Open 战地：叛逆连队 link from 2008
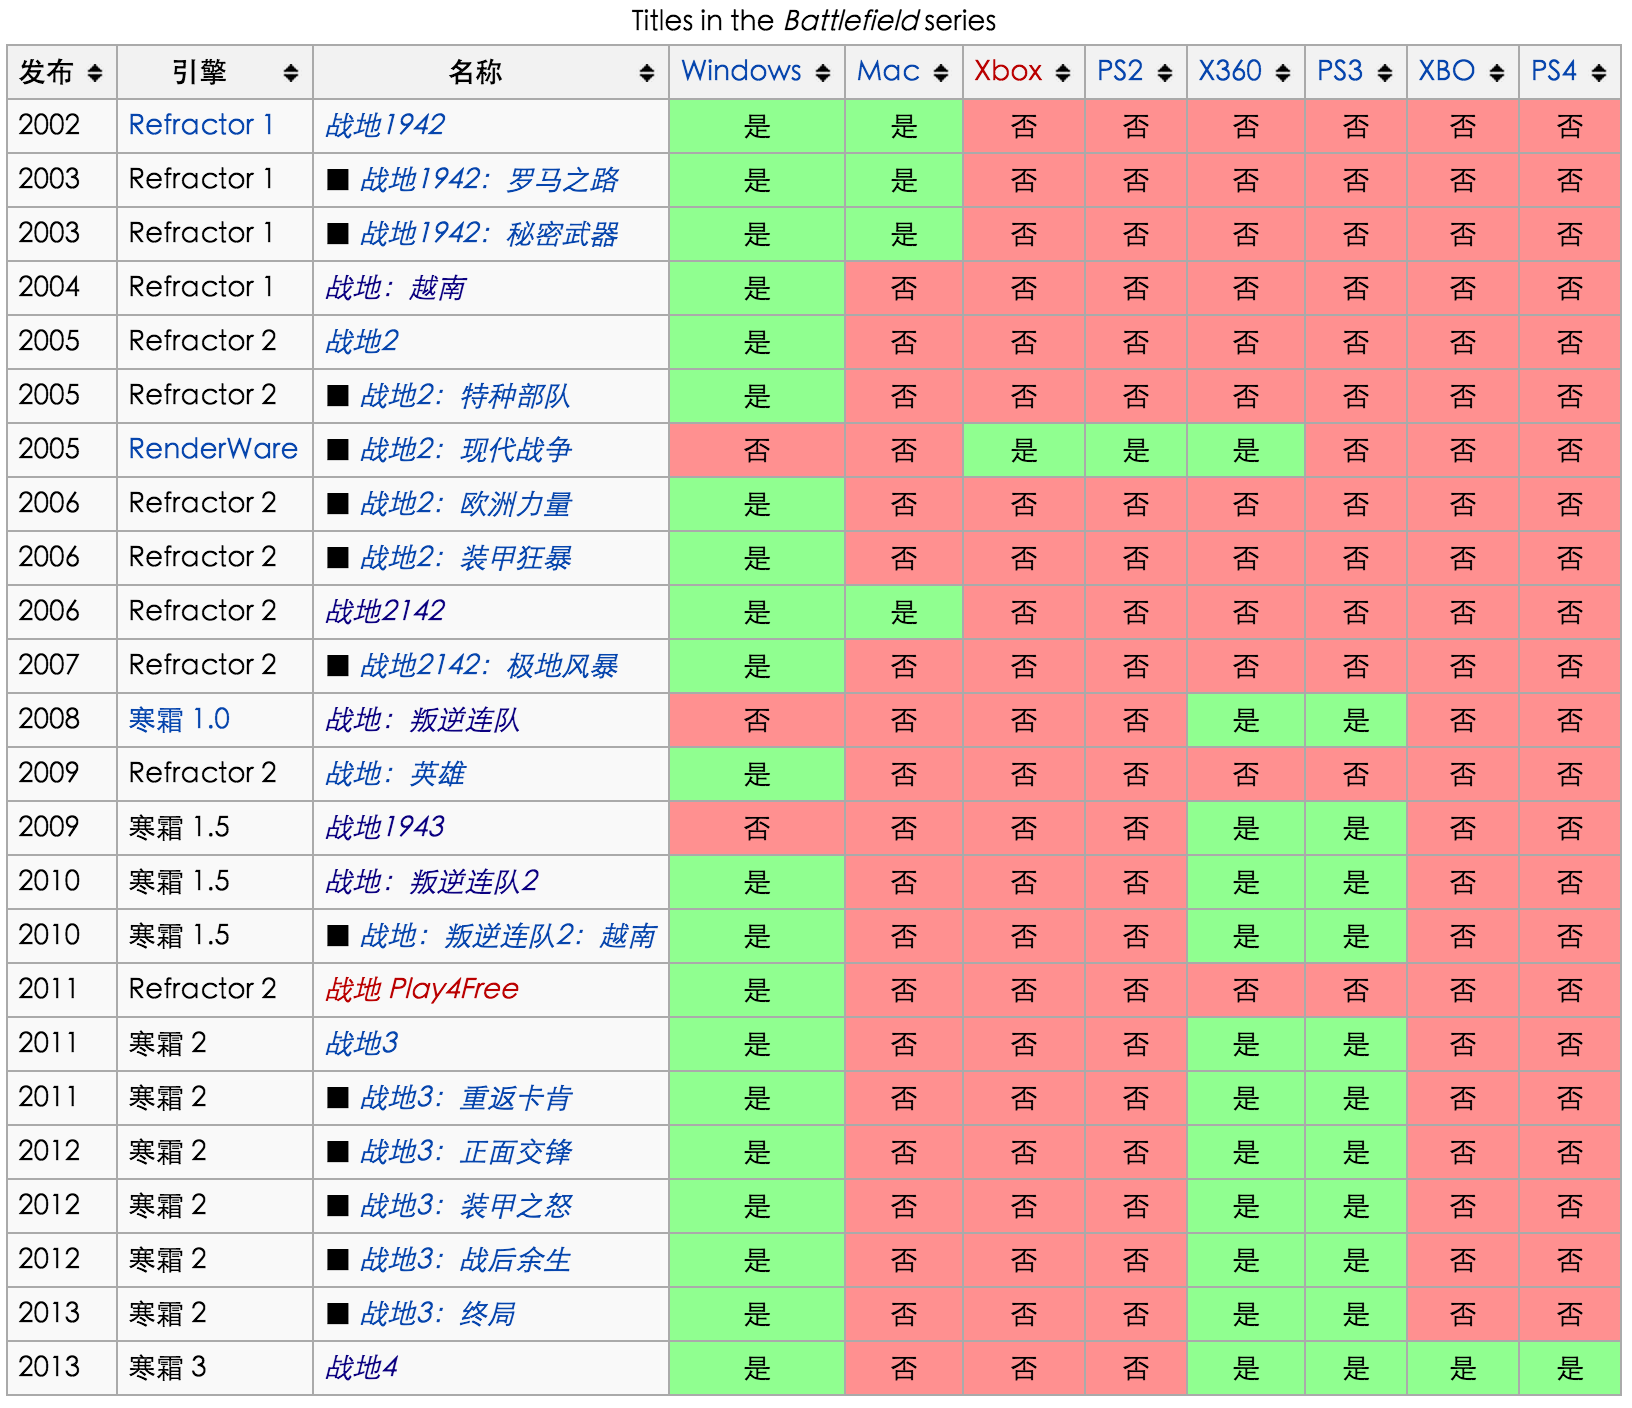 pos(423,719)
